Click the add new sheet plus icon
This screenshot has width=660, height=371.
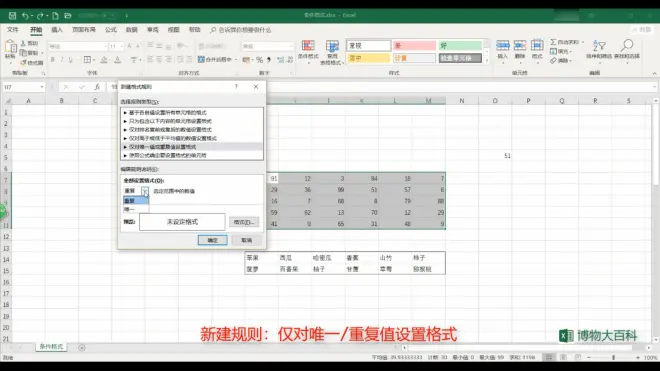[82, 348]
